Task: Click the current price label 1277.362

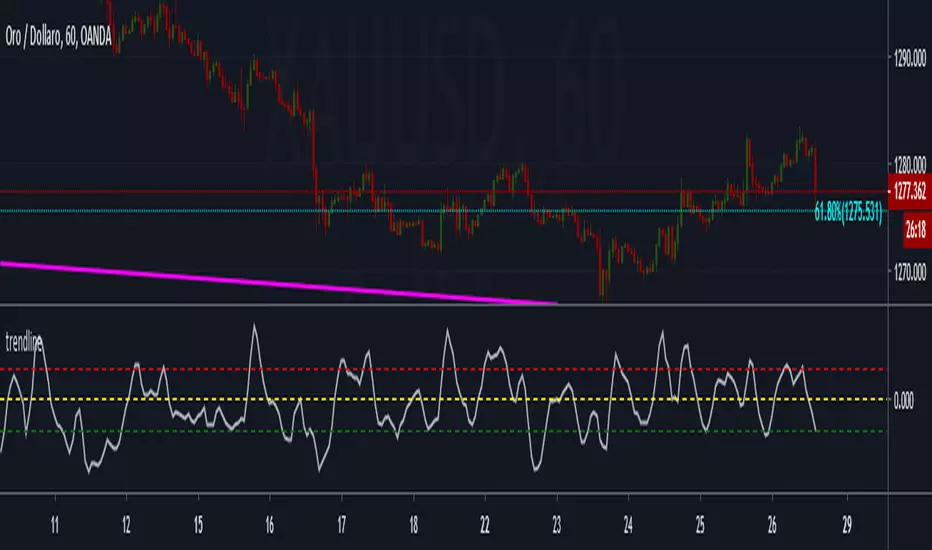Action: (x=909, y=191)
